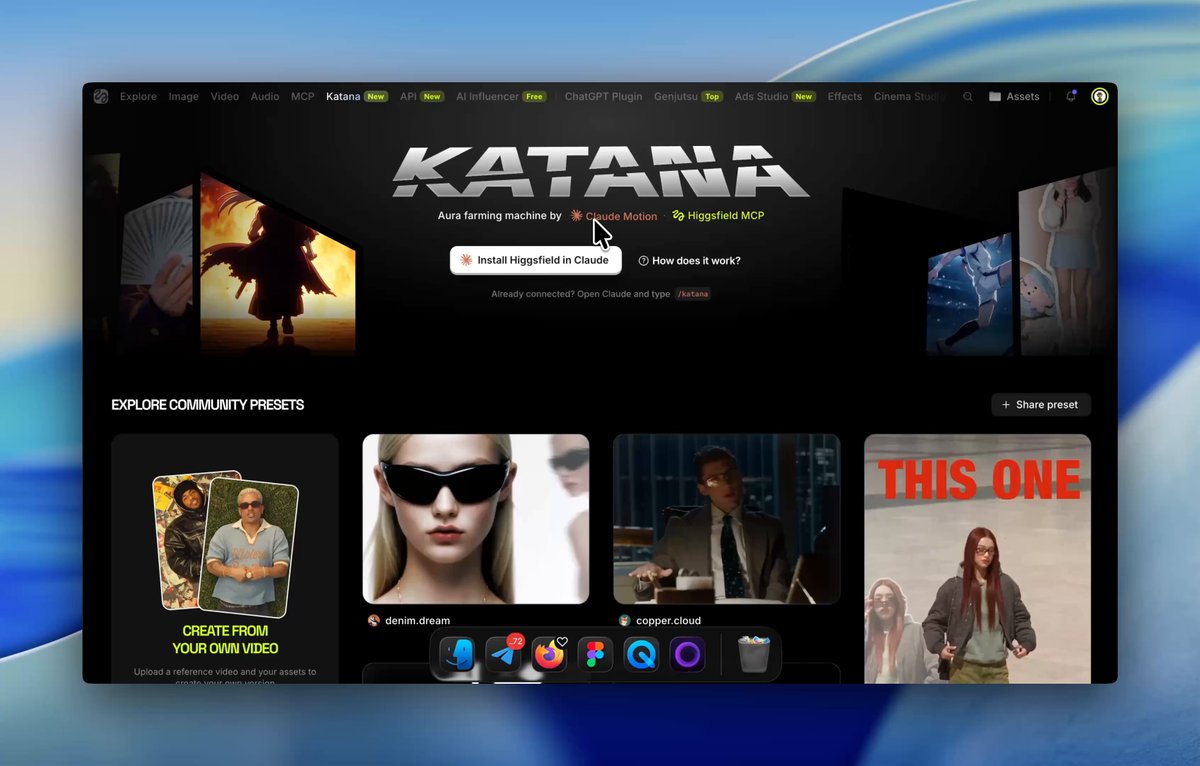Open the user profile avatar
This screenshot has height=766, width=1200.
click(1100, 97)
